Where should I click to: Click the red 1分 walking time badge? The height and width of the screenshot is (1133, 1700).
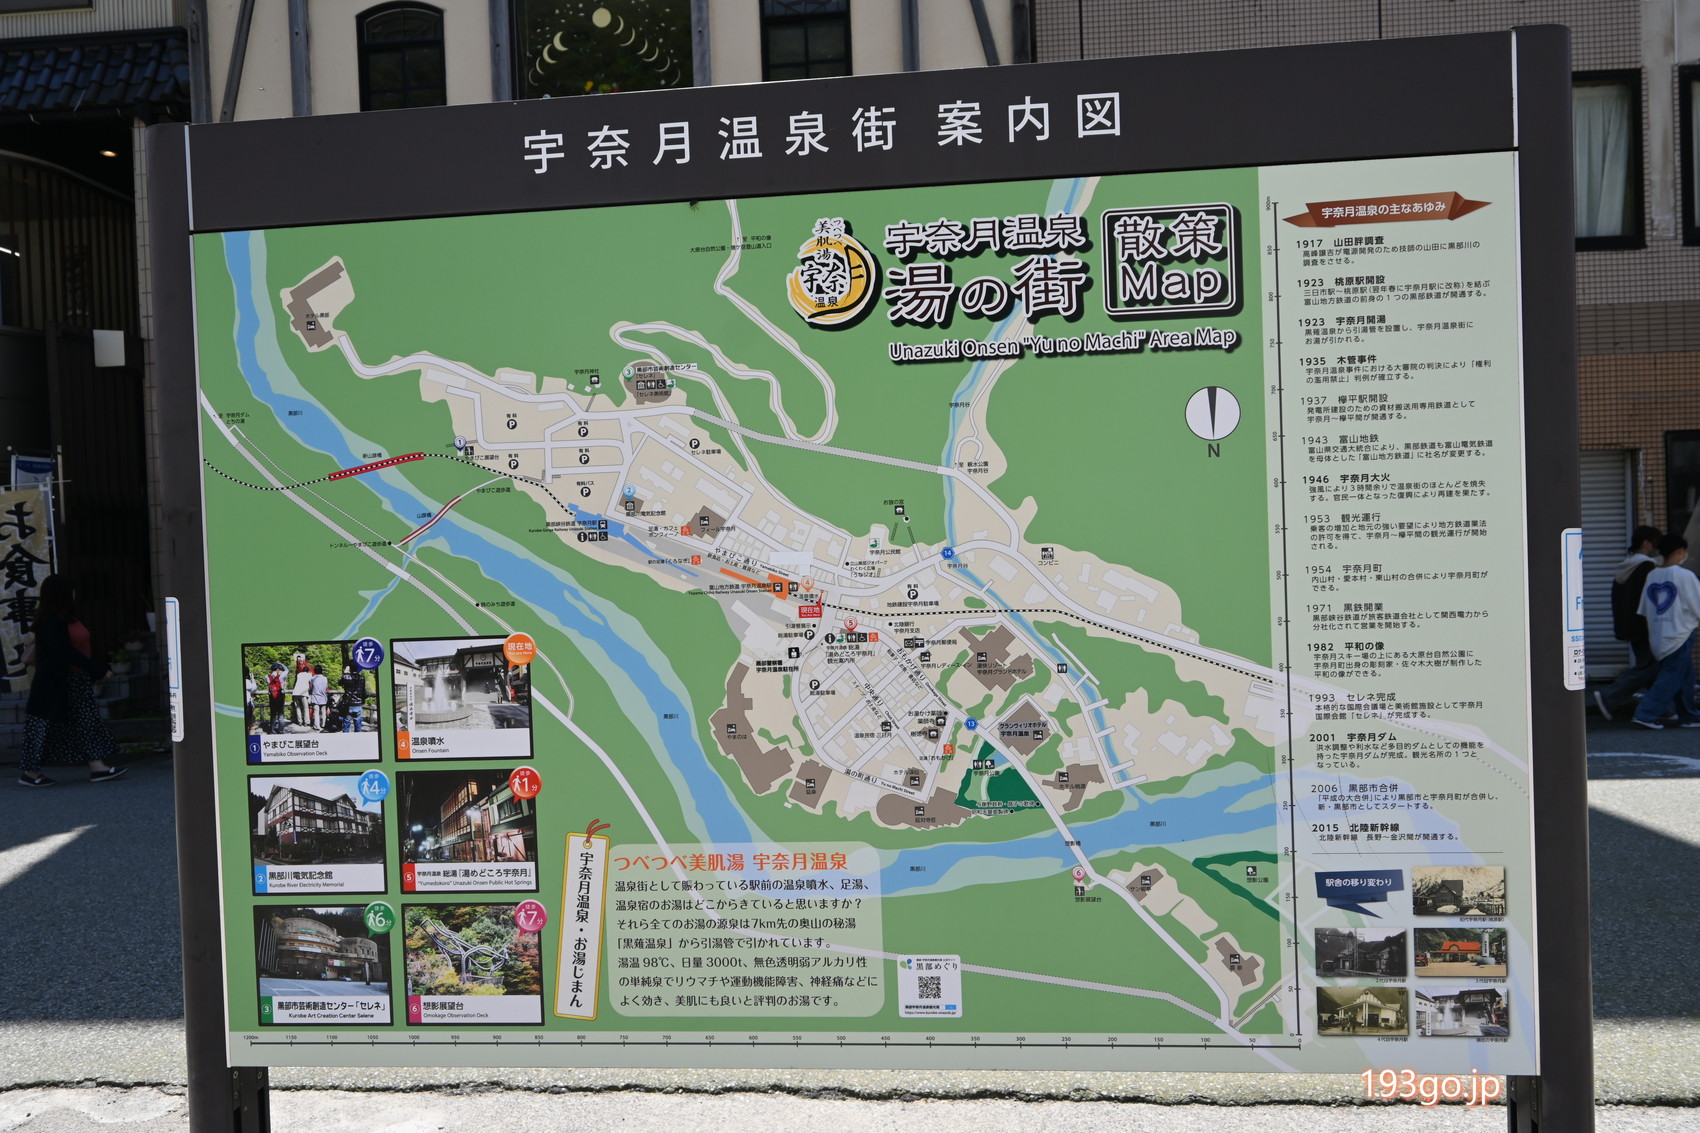[x=525, y=781]
